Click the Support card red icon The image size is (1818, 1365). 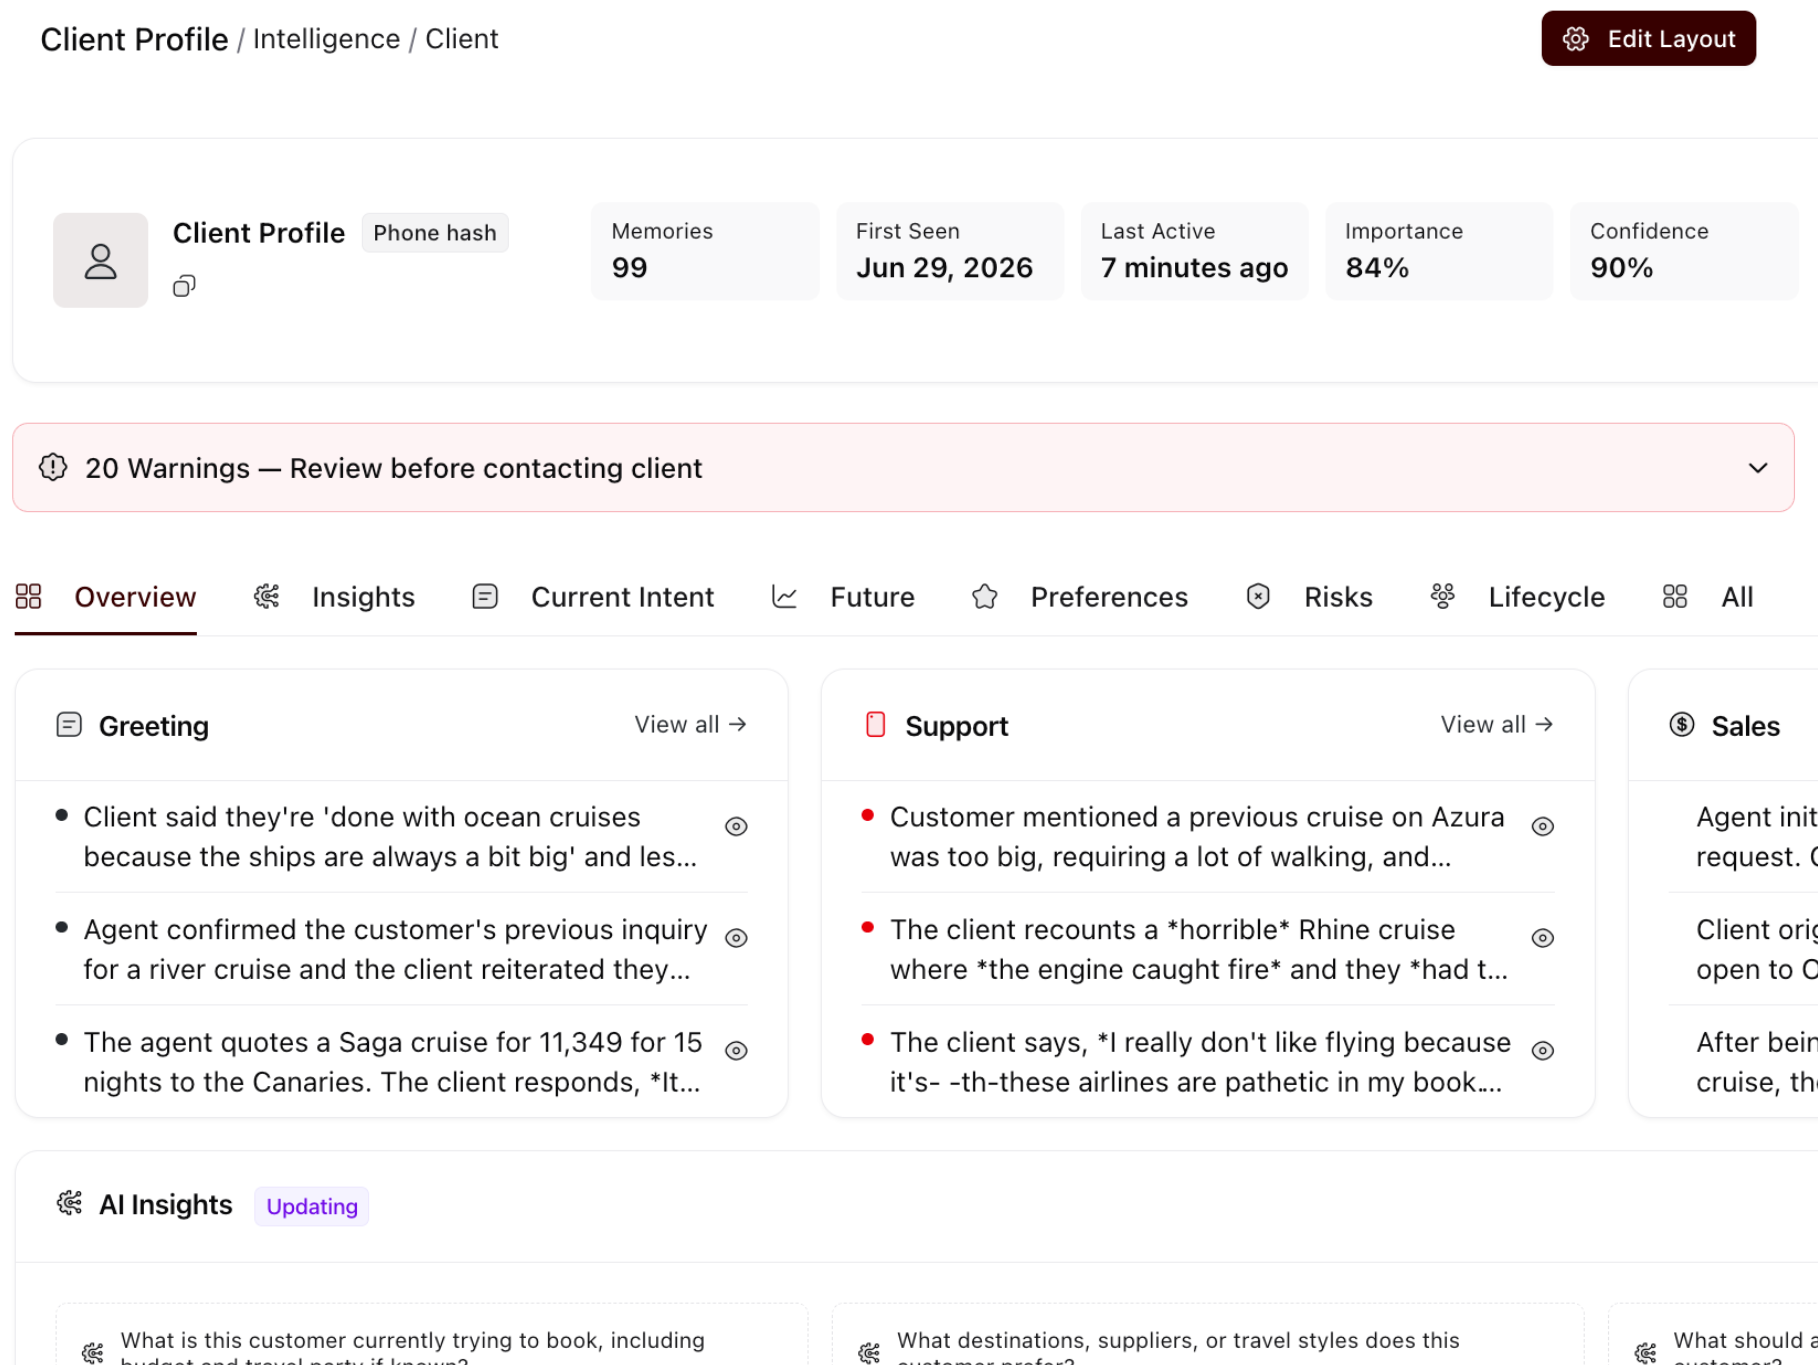tap(876, 725)
